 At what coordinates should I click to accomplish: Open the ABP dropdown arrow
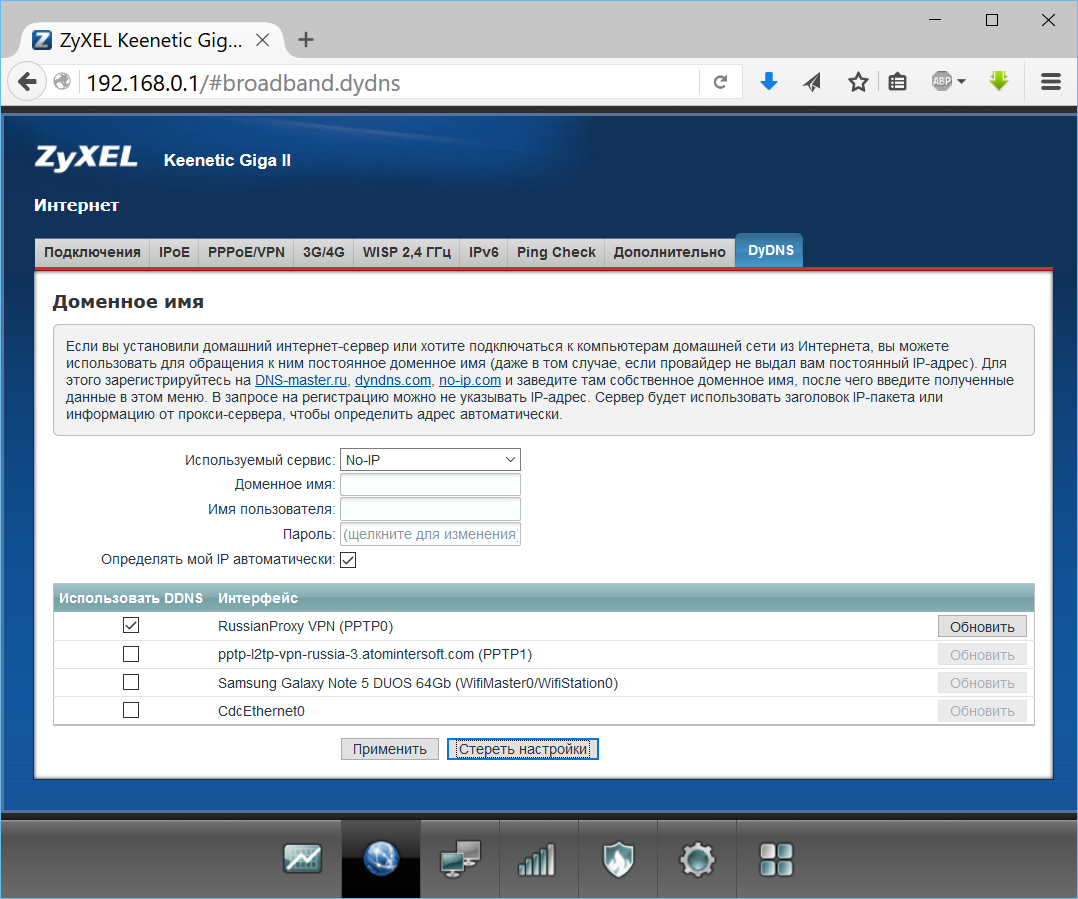pyautogui.click(x=961, y=82)
